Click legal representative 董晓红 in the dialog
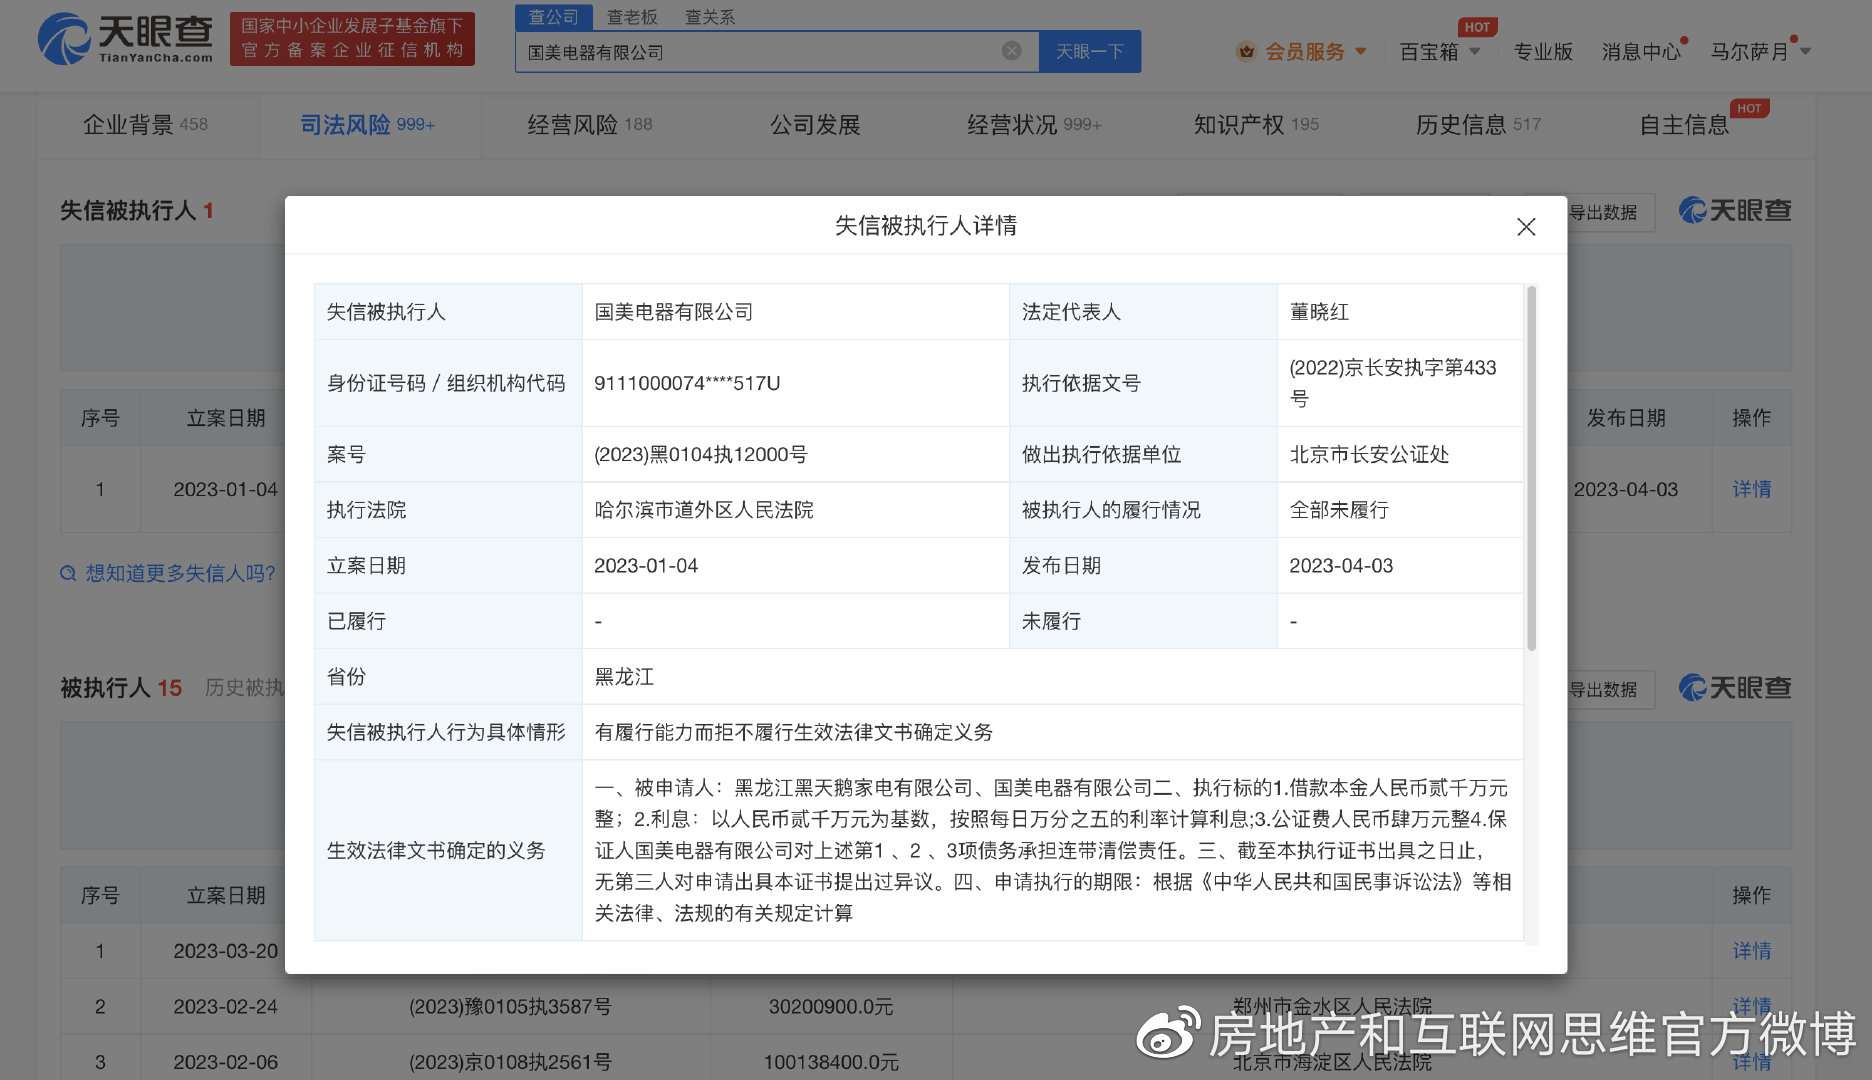Screen dimensions: 1872x1080 (1319, 312)
